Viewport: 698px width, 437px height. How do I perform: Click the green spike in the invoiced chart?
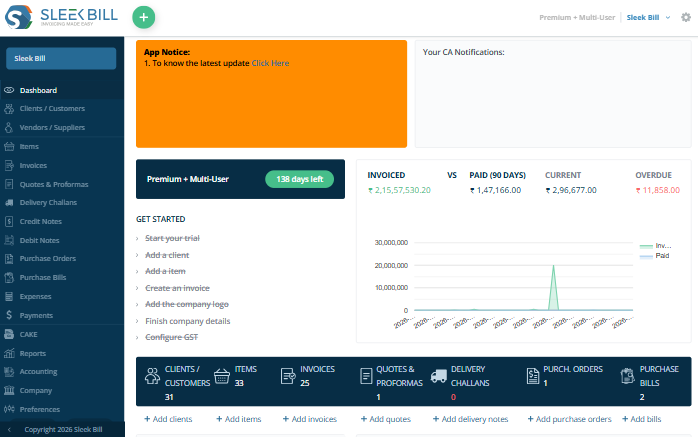[x=553, y=288]
